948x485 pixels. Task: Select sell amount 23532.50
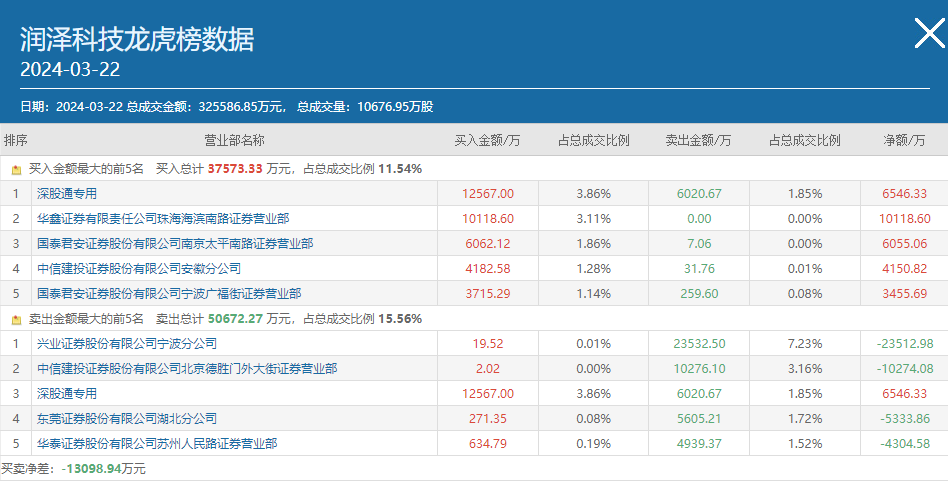699,343
